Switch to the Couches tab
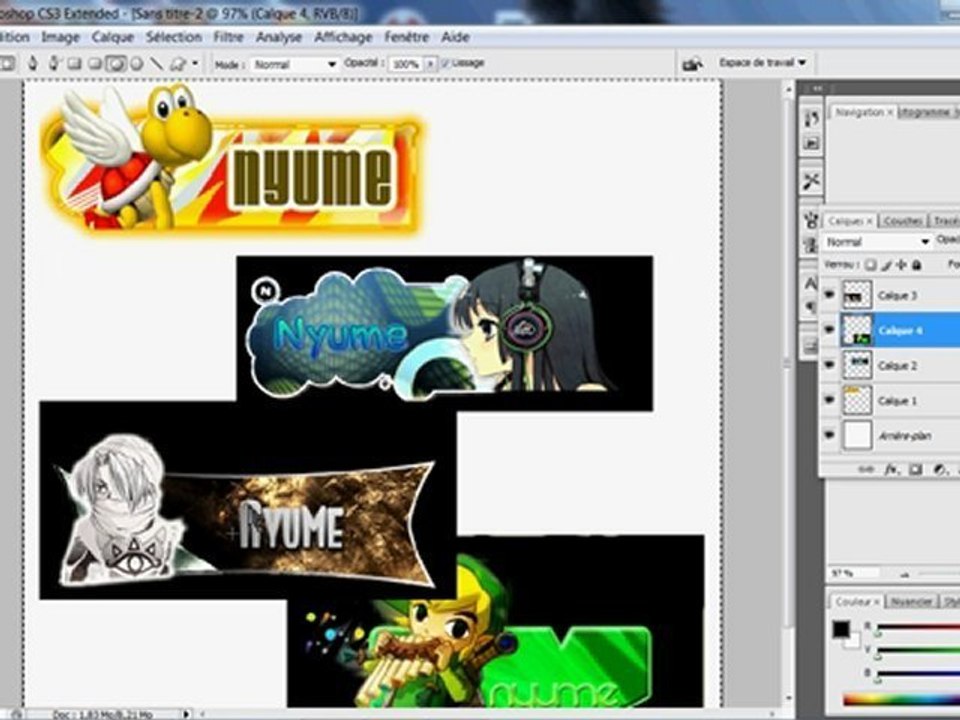The height and width of the screenshot is (720, 960). [902, 221]
